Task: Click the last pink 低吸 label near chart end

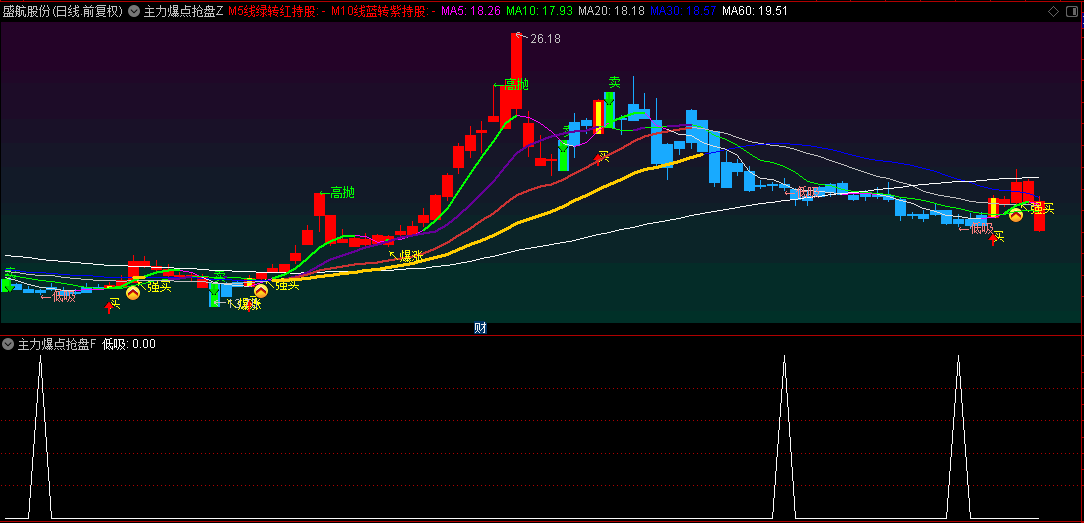Action: 981,228
